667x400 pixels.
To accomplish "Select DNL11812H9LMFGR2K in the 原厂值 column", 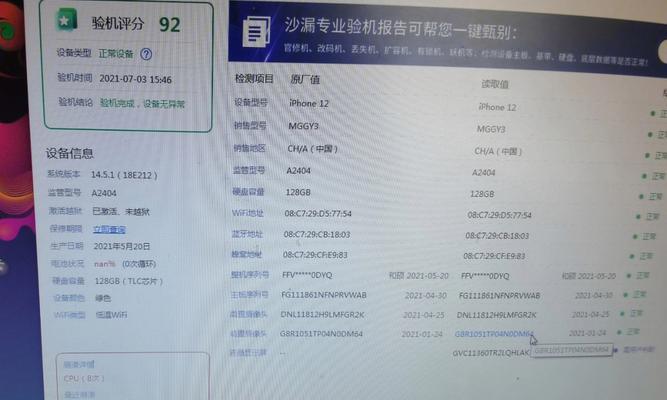I will [x=322, y=314].
